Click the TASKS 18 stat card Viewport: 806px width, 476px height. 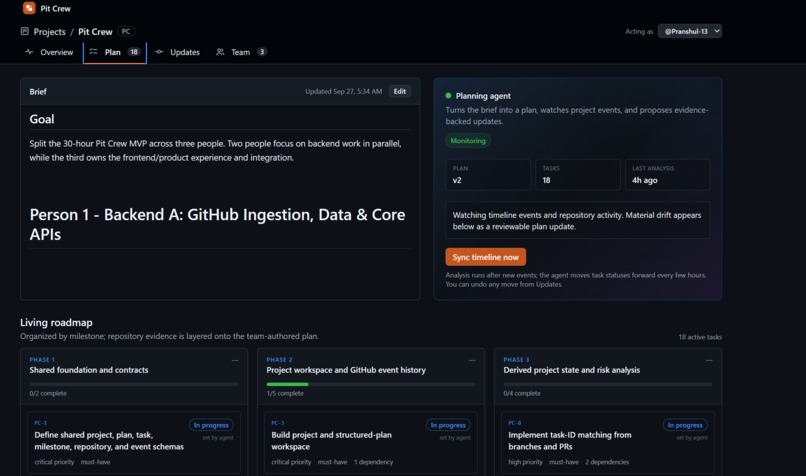point(578,175)
